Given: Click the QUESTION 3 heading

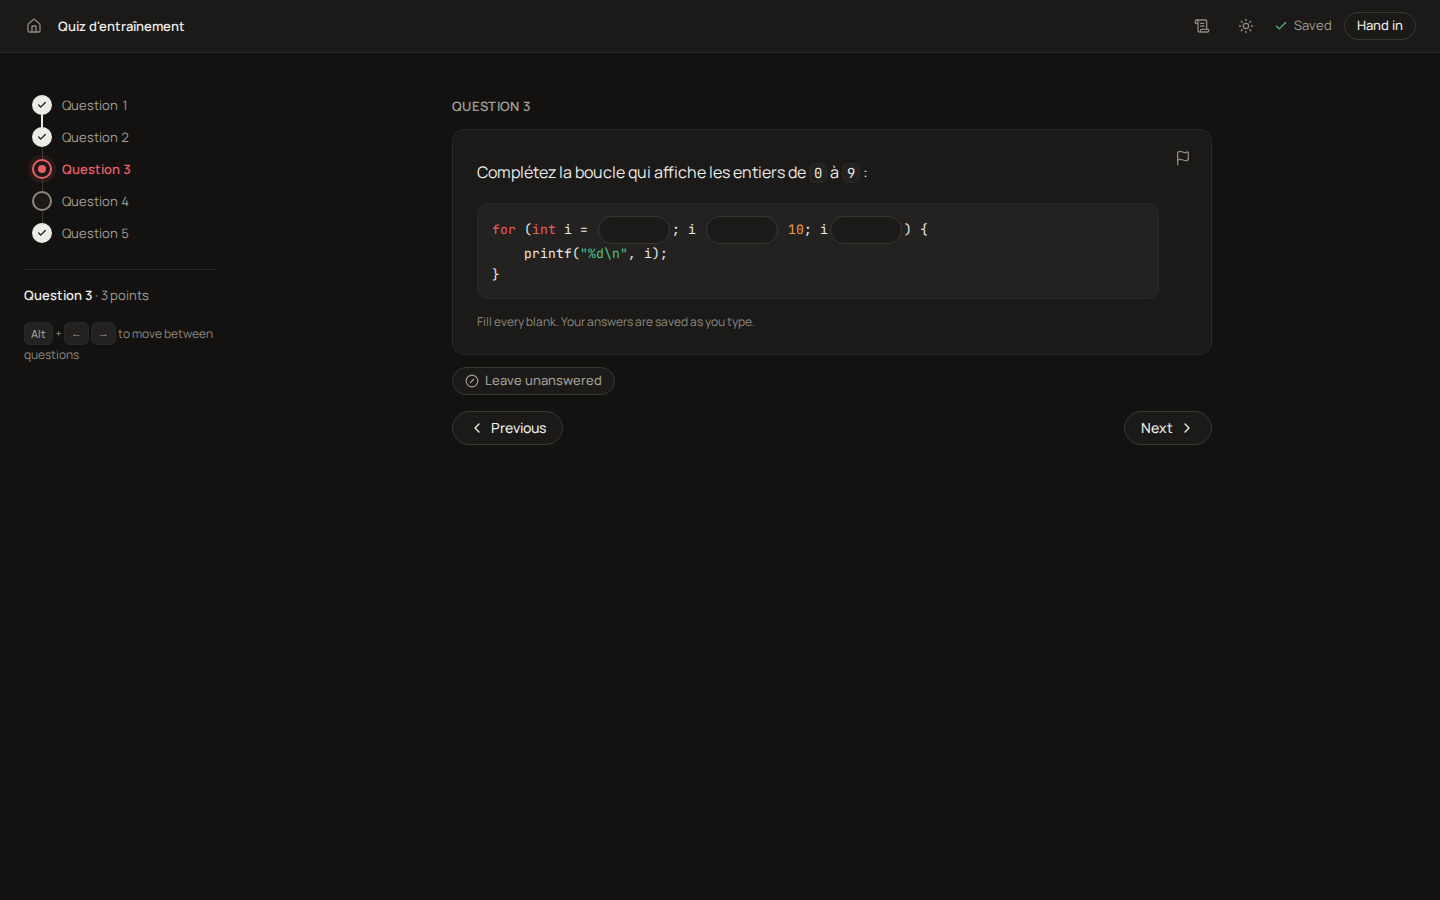Looking at the screenshot, I should click(491, 106).
